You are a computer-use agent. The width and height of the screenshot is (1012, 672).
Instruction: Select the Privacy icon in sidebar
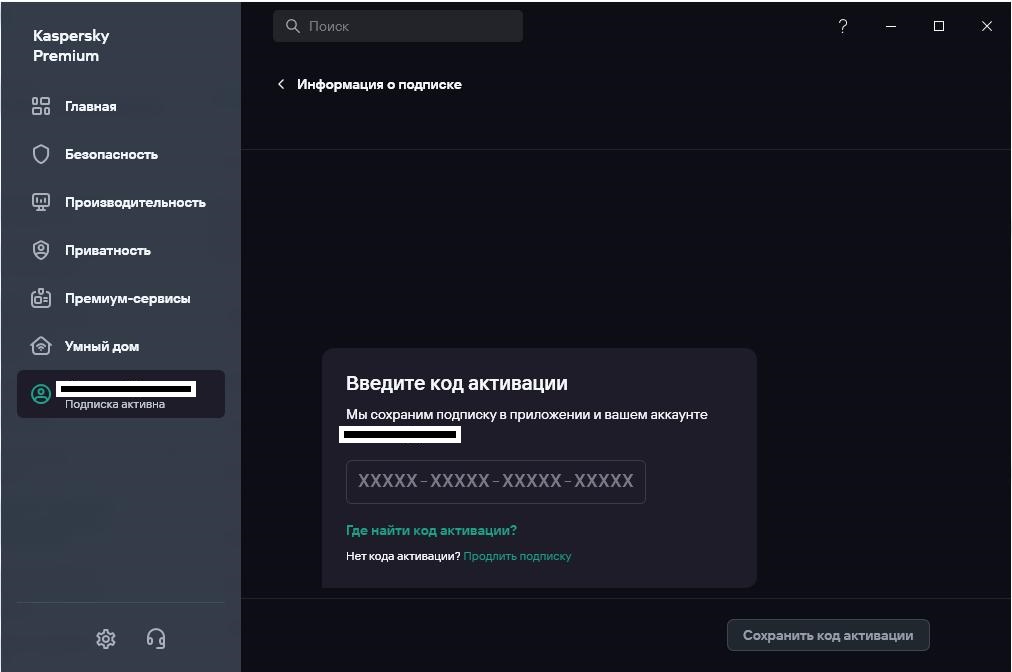point(41,250)
